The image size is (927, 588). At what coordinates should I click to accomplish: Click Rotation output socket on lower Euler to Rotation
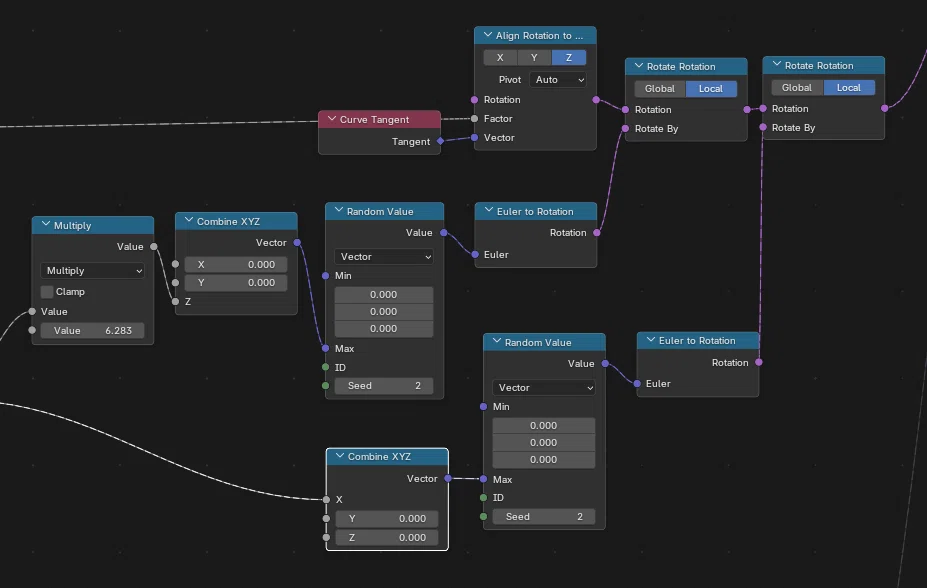click(759, 362)
